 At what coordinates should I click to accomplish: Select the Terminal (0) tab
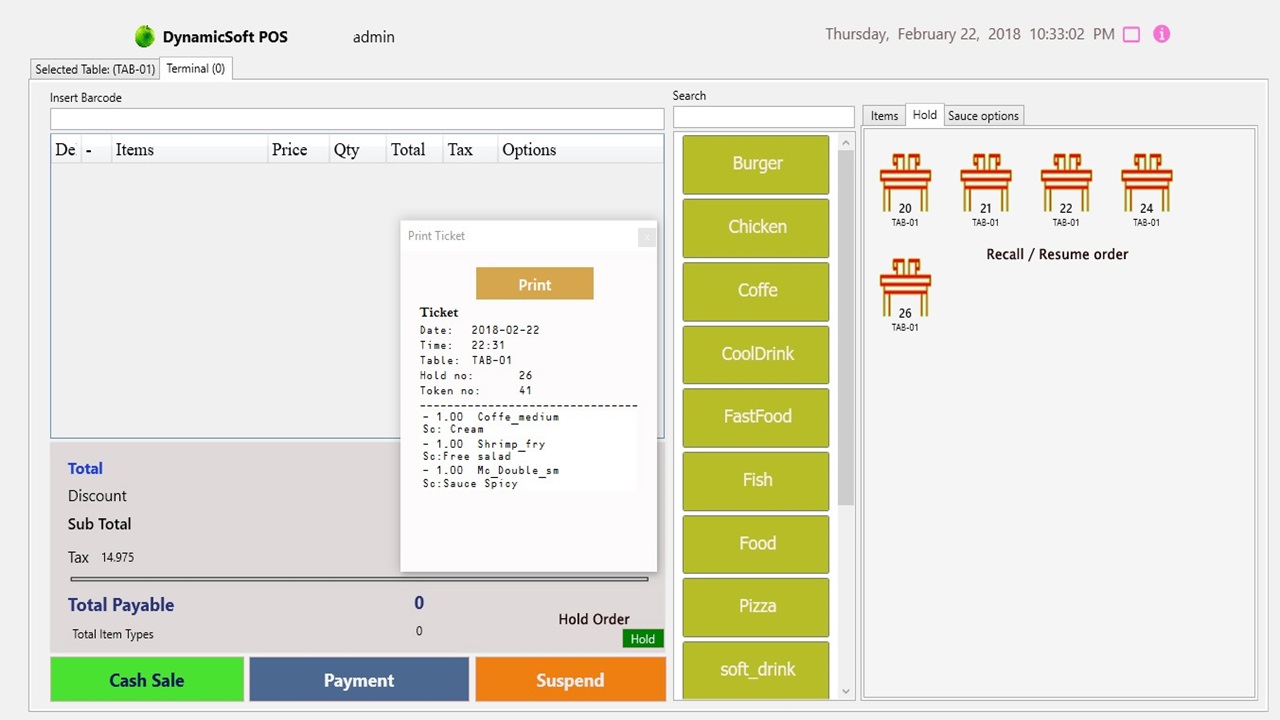tap(195, 68)
